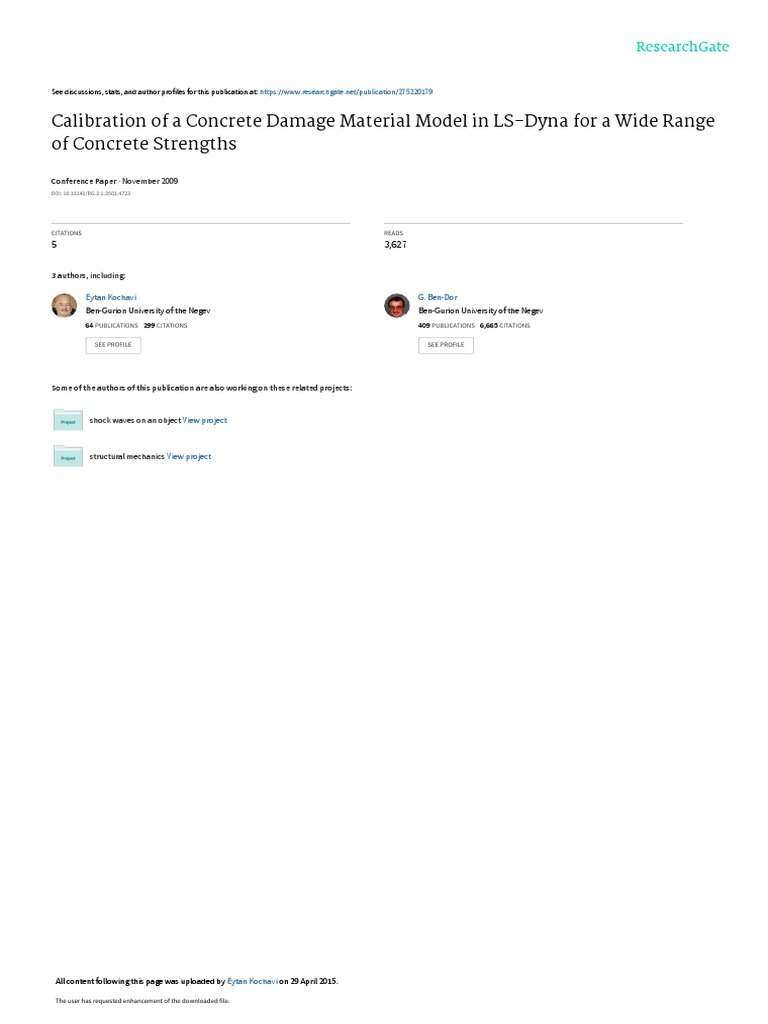Click 64 PUBLICATIONS stat under Eytan Kochavi
768x1024 pixels.
(112, 325)
